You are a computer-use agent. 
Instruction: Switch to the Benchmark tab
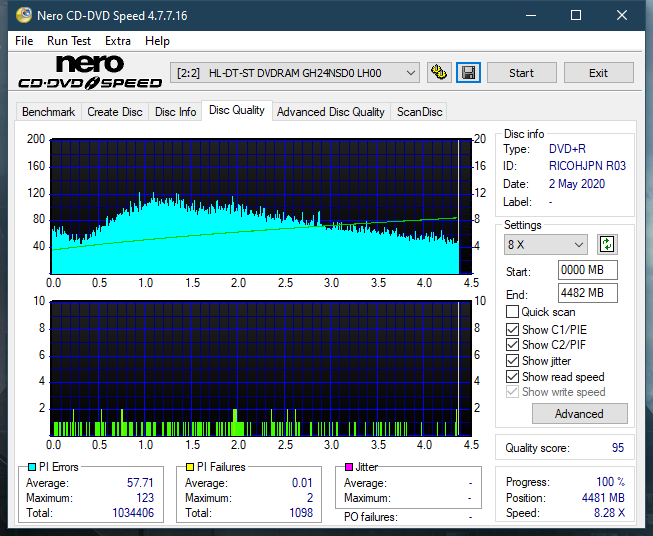[49, 112]
